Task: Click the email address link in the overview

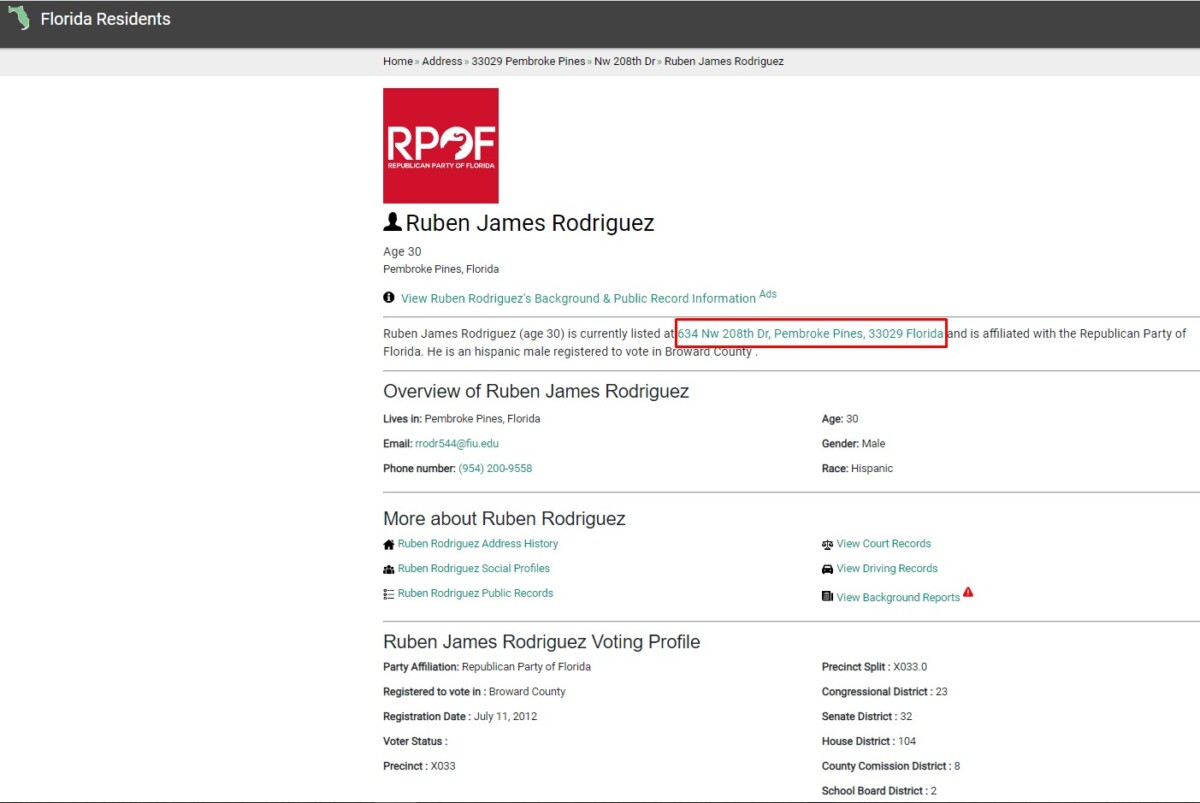Action: (456, 443)
